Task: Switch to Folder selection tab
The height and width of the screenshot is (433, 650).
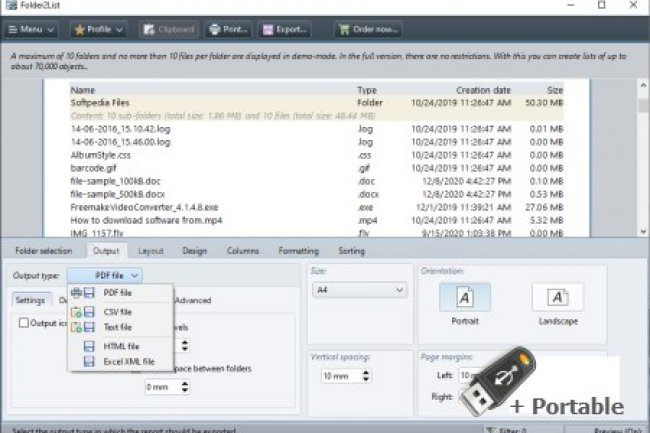Action: pos(44,251)
